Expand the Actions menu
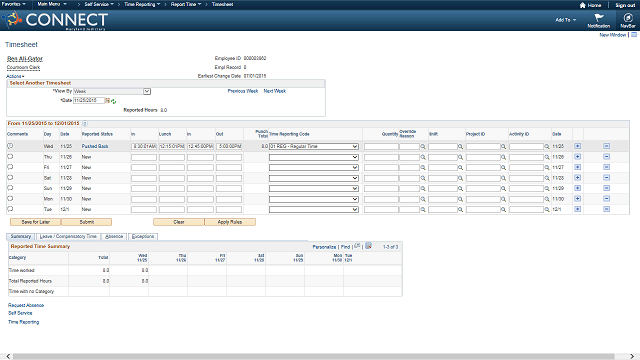 tap(15, 76)
